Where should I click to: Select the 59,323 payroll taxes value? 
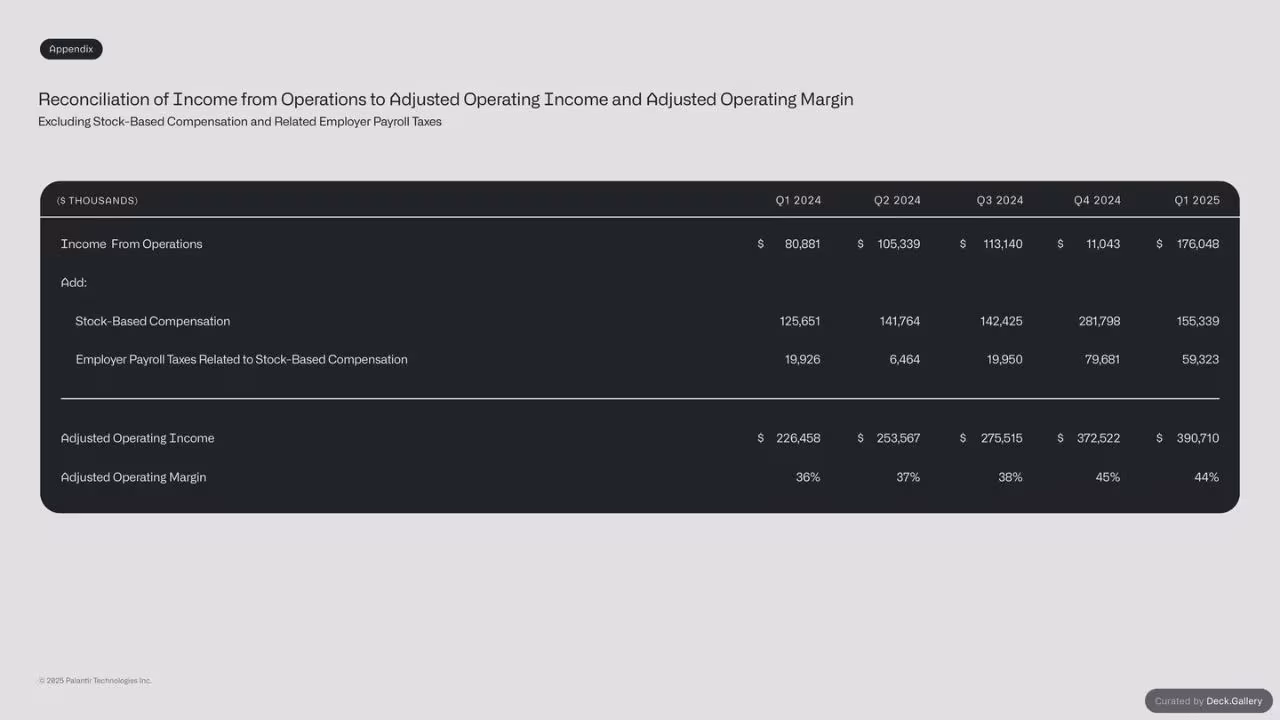click(1200, 360)
